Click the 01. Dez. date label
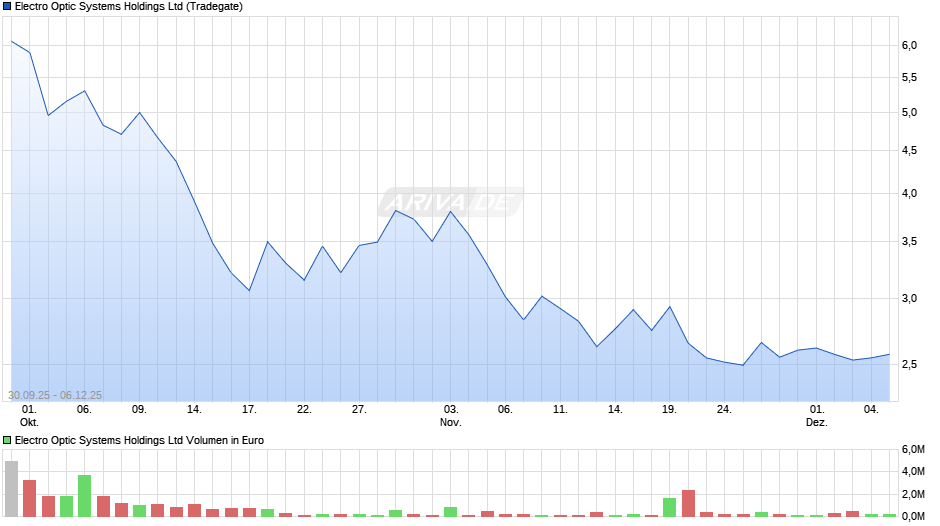The width and height of the screenshot is (940, 526). 817,416
